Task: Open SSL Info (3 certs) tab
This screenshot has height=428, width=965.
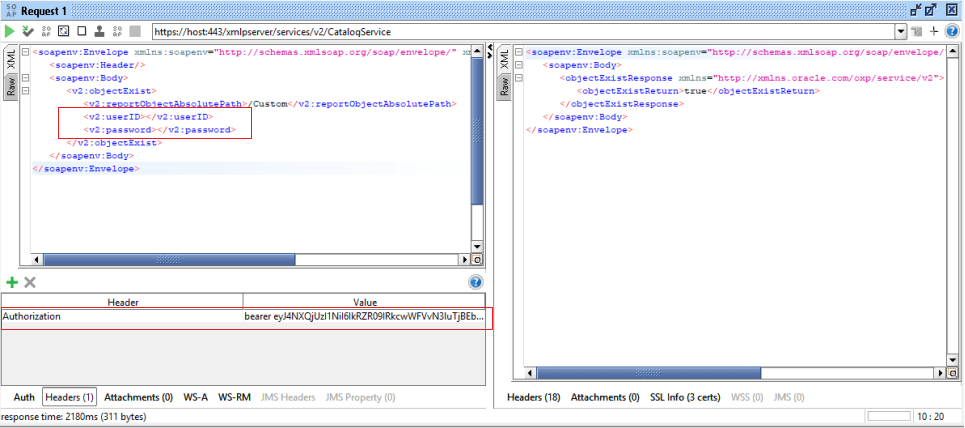Action: pyautogui.click(x=685, y=397)
